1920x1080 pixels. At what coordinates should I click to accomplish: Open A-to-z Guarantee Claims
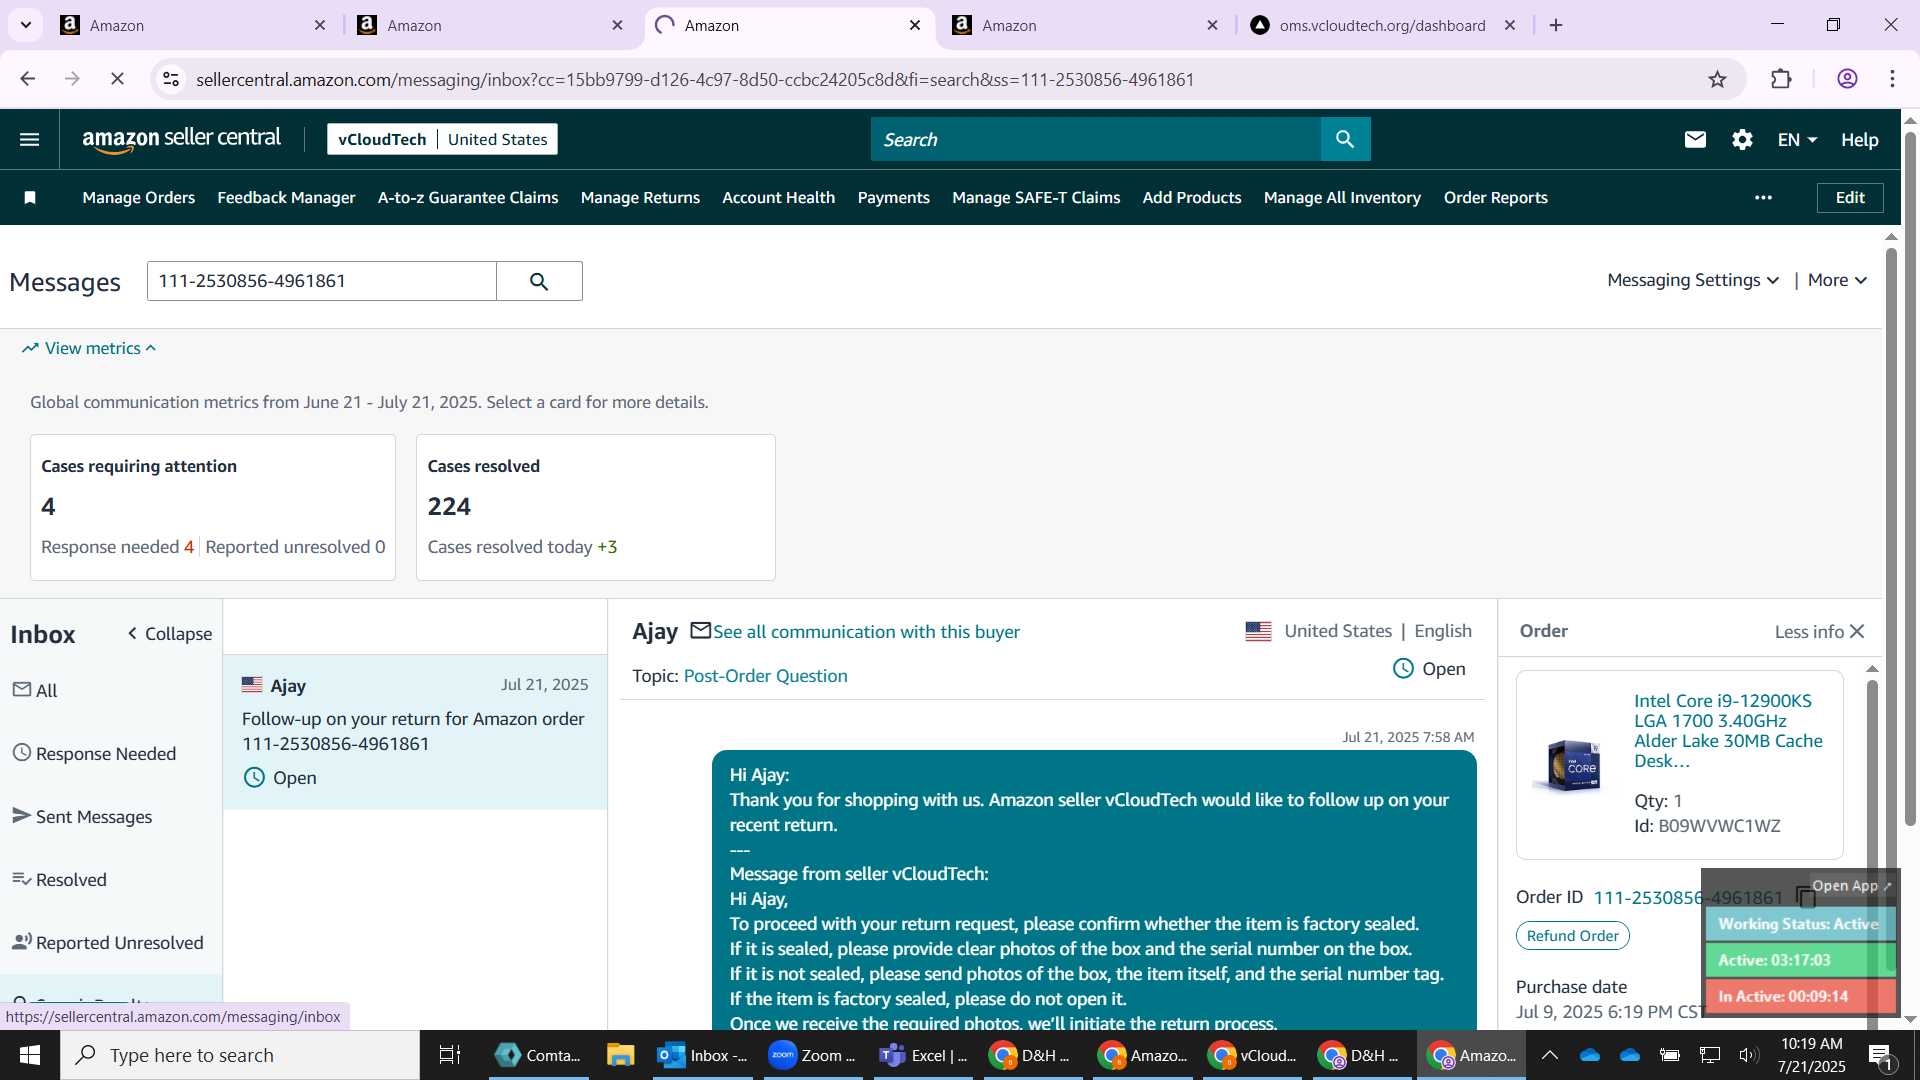click(468, 198)
